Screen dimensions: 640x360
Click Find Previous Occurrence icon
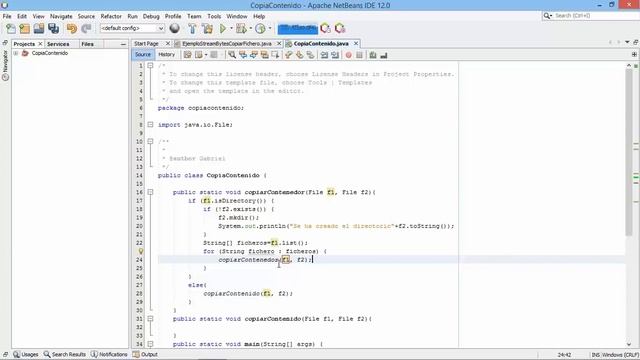(243, 55)
